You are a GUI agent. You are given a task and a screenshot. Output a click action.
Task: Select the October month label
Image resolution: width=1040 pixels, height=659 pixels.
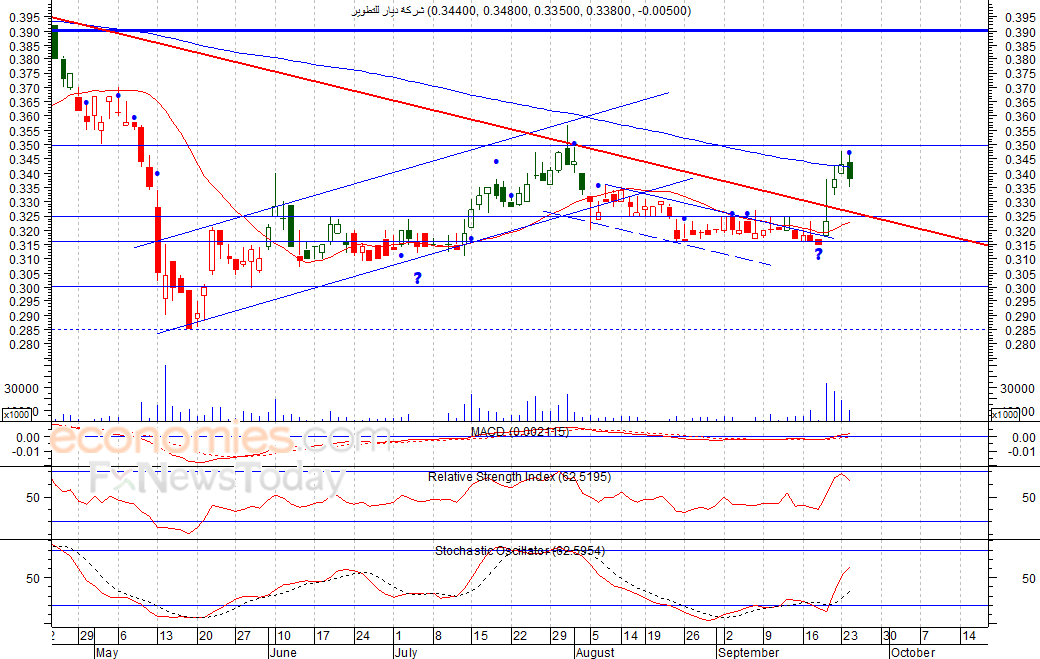pos(913,652)
